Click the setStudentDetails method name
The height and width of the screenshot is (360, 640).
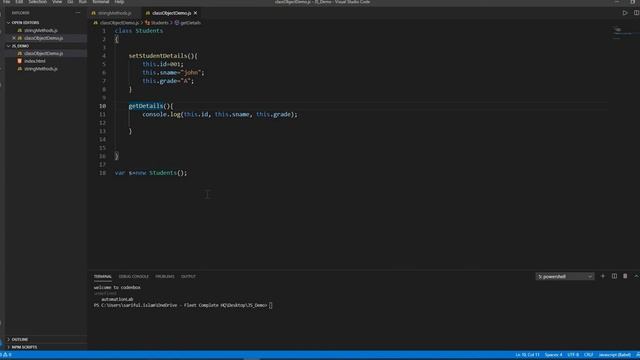(158, 56)
